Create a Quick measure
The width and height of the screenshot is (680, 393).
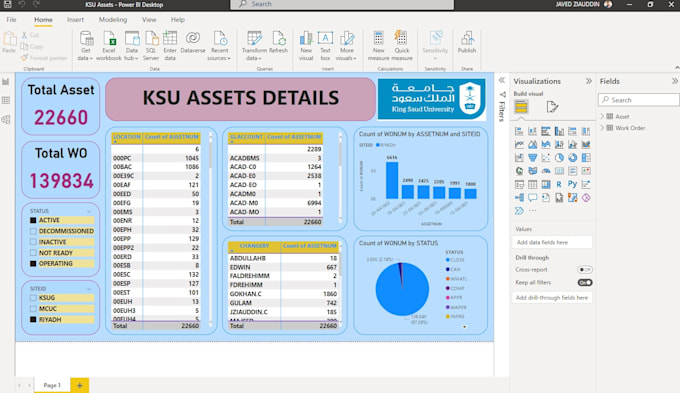tap(402, 46)
